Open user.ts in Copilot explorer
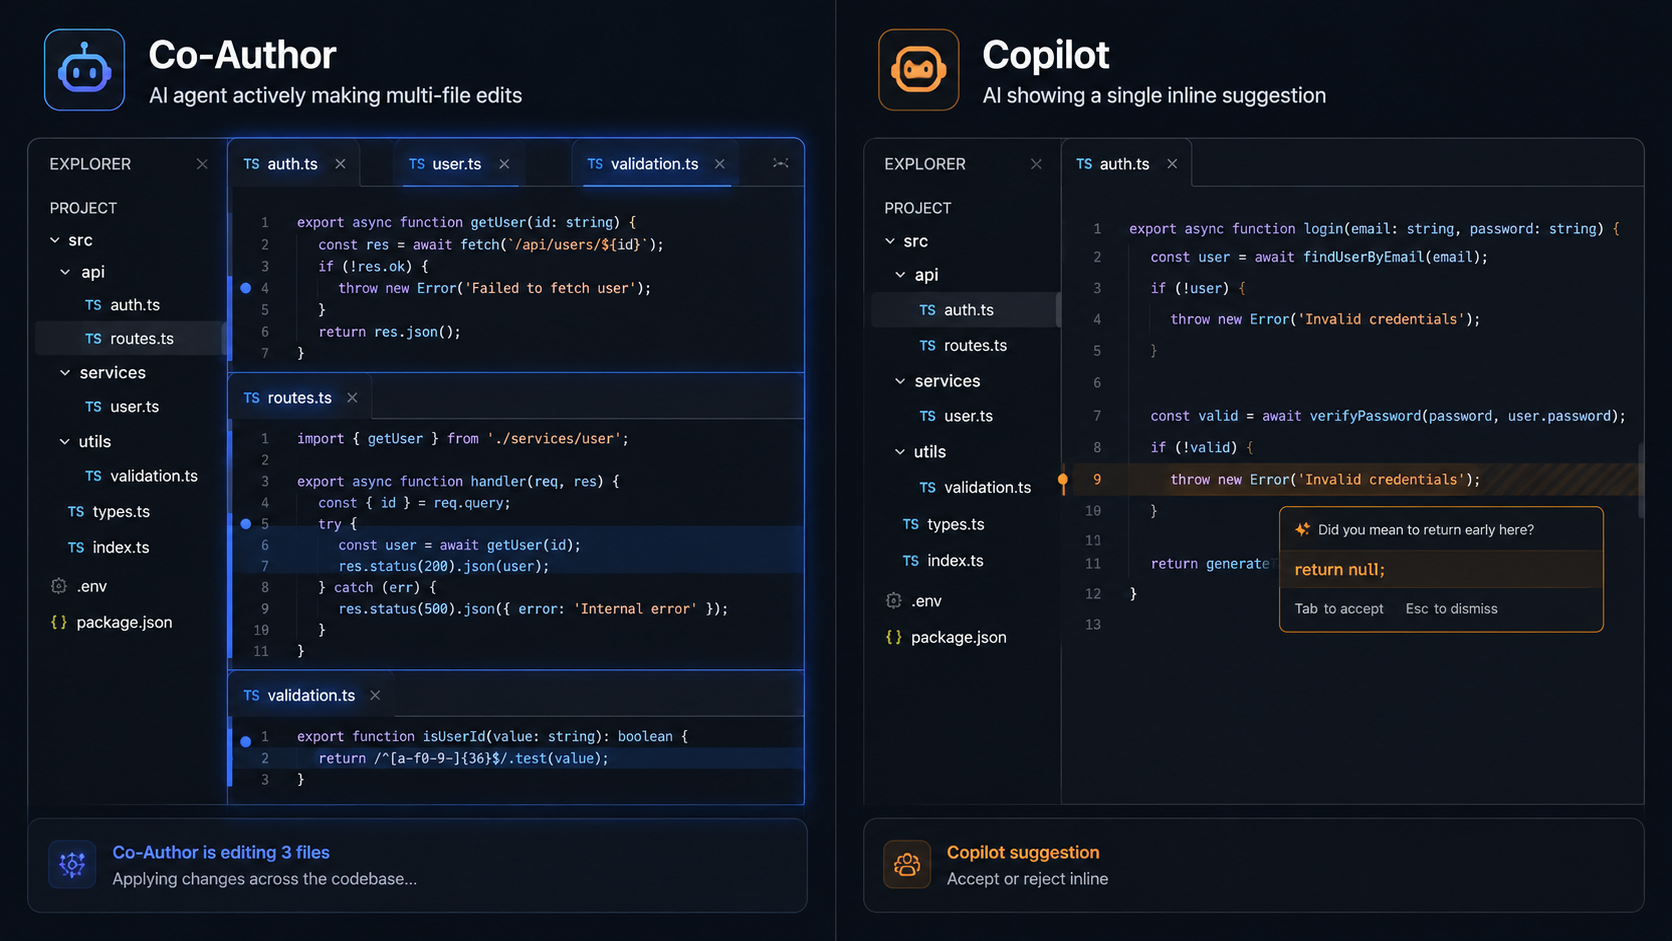 click(956, 416)
